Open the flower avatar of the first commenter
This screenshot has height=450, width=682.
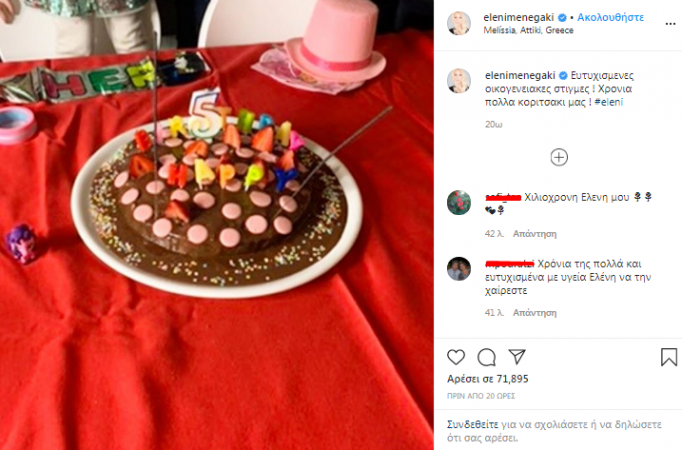pyautogui.click(x=459, y=203)
